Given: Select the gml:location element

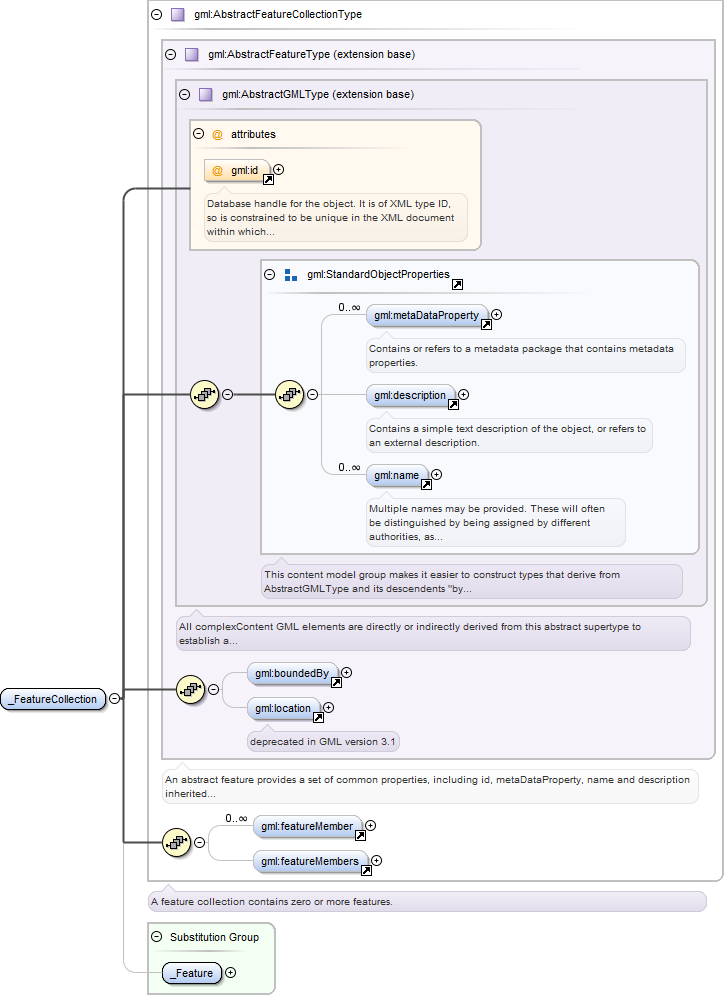Looking at the screenshot, I should tap(283, 708).
